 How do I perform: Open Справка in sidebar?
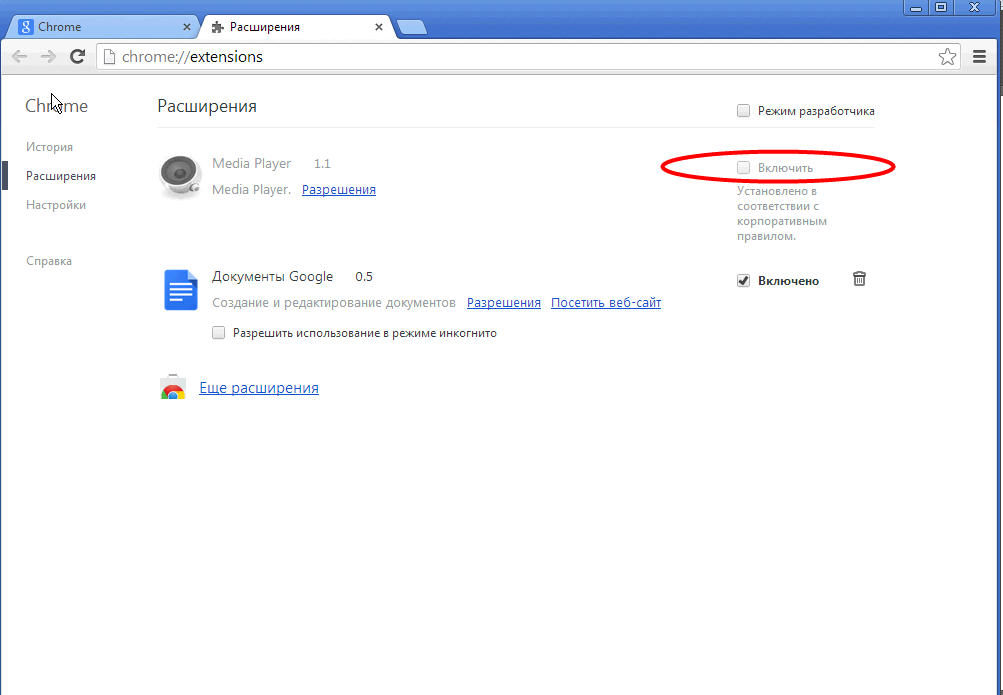[49, 261]
